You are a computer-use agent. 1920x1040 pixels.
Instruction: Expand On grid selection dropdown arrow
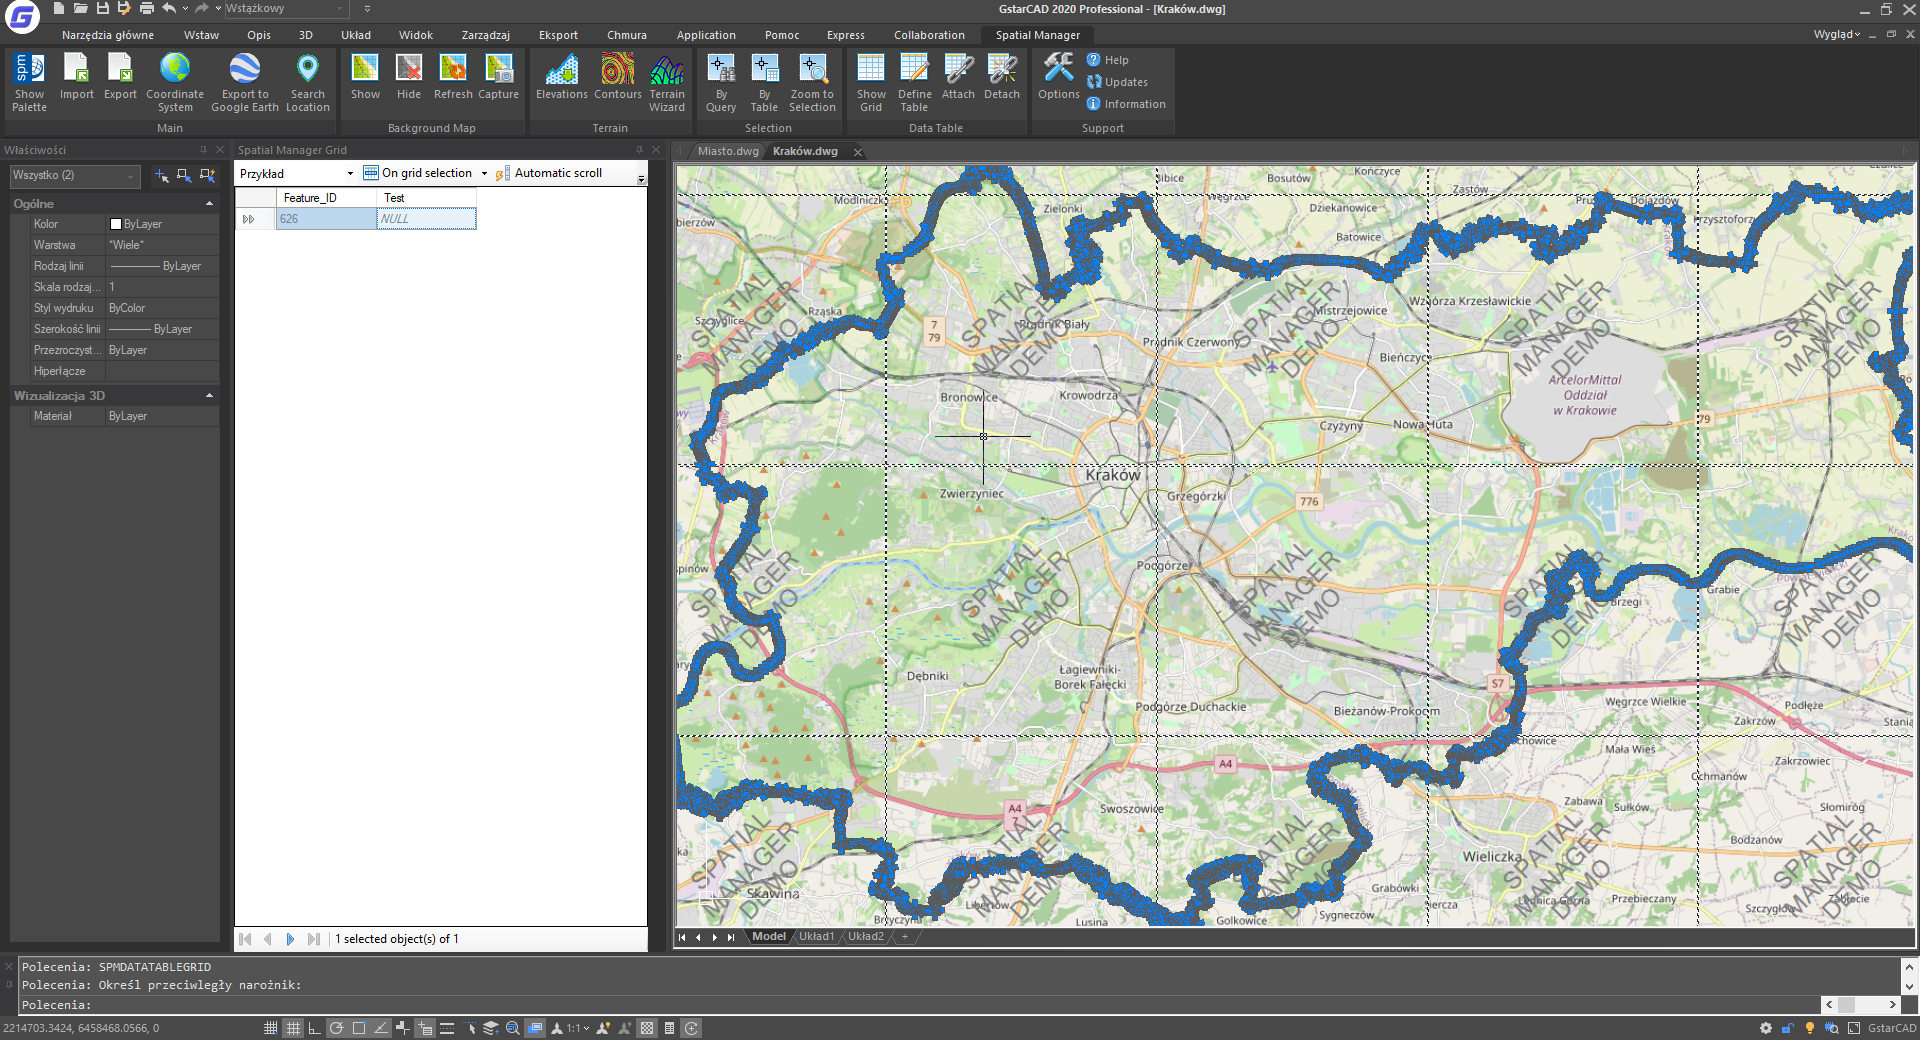pyautogui.click(x=485, y=173)
